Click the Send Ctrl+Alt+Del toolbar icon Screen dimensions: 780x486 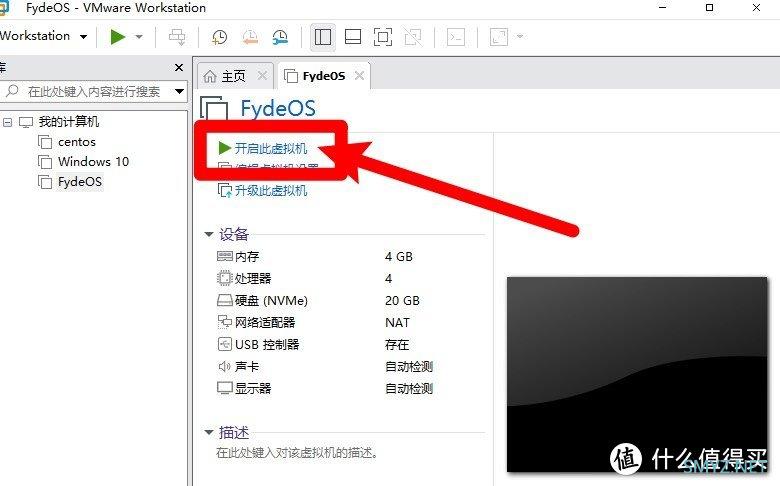pos(177,37)
